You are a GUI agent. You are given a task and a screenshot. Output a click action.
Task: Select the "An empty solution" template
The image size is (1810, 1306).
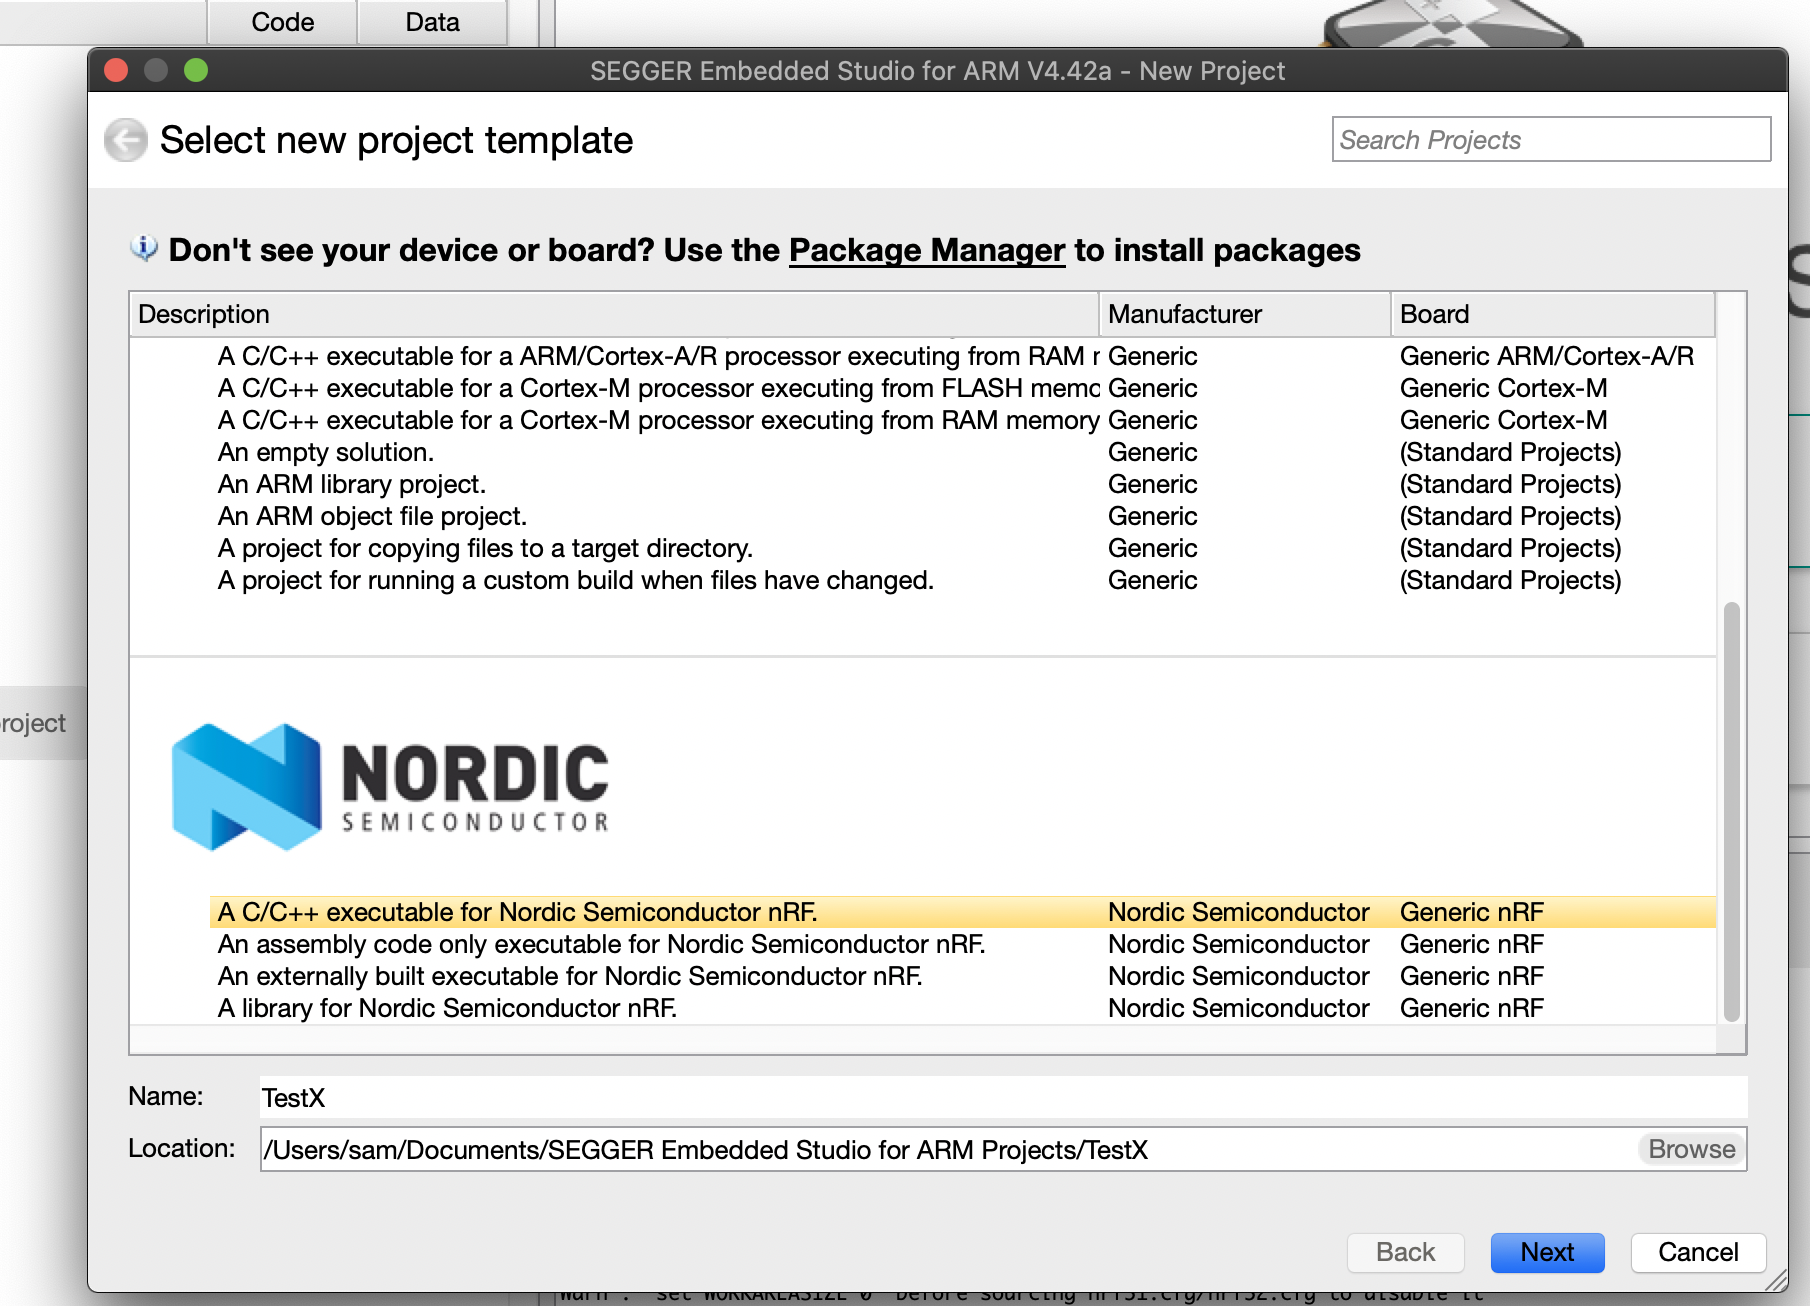[326, 452]
